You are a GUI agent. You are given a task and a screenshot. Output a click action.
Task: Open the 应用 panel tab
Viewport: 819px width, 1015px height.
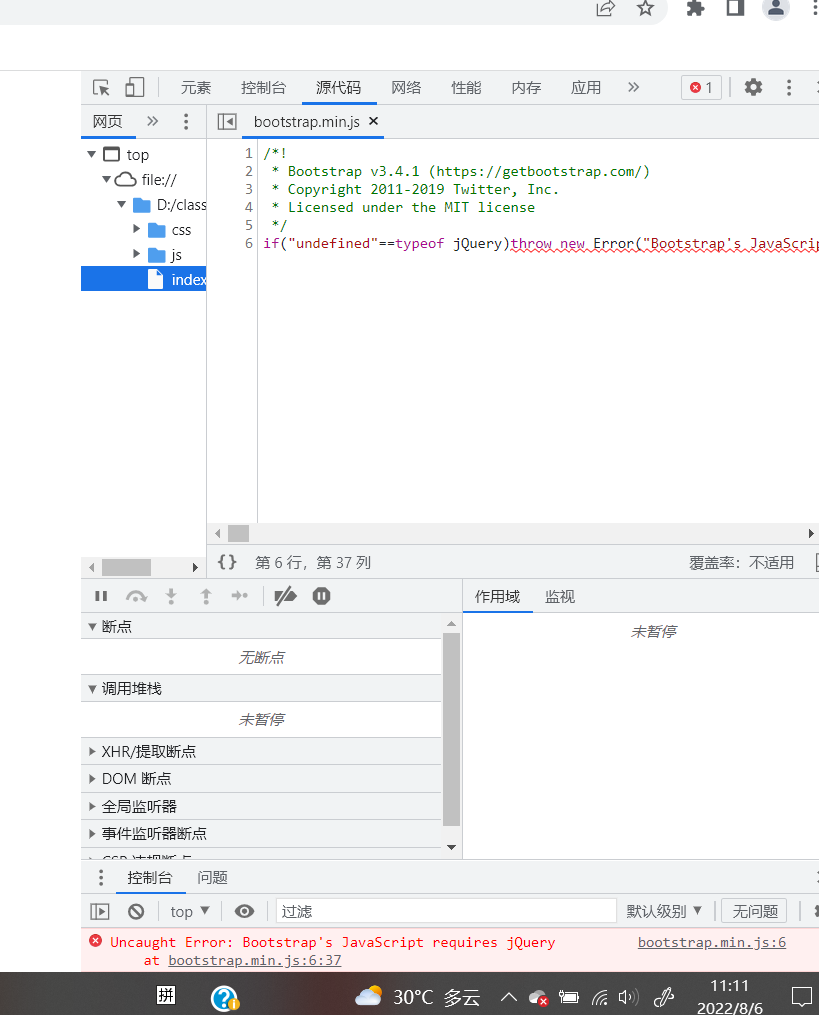click(585, 87)
